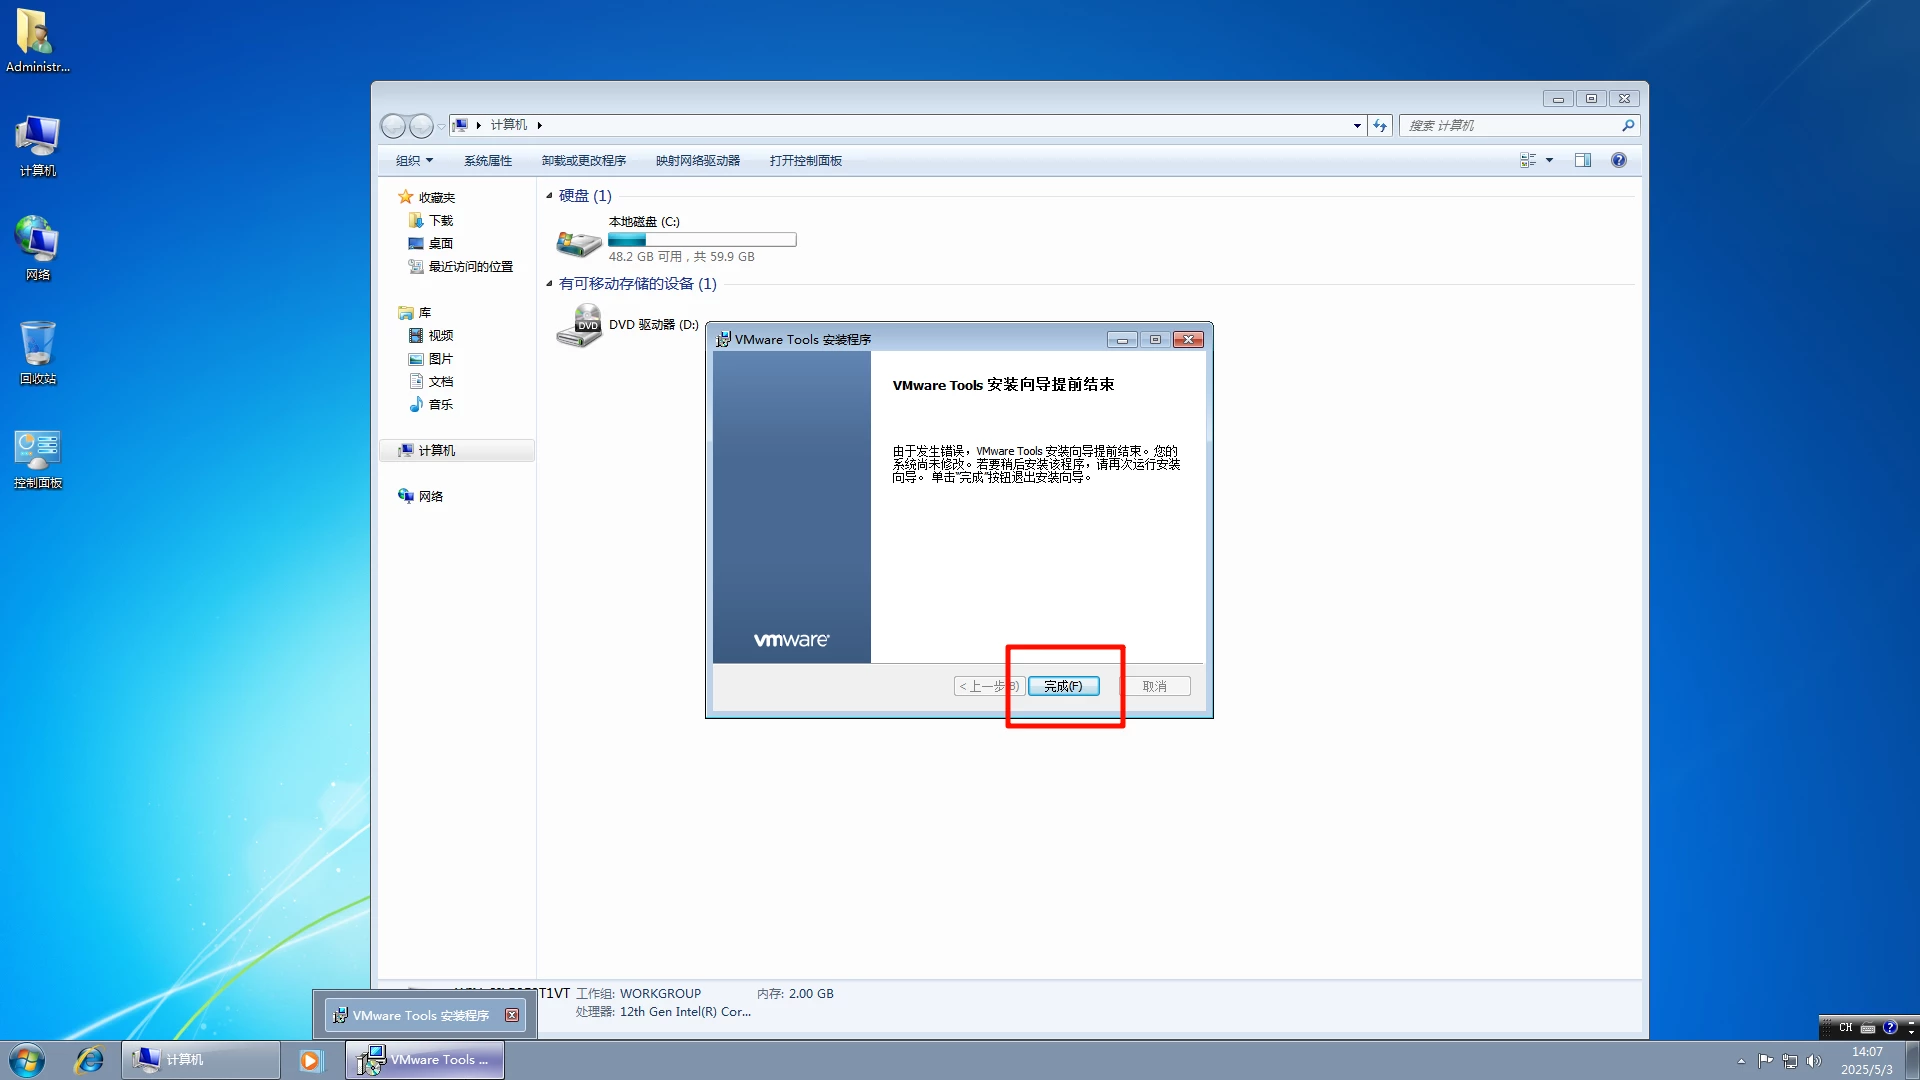Viewport: 1920px width, 1080px height.
Task: Launch Internet Explorer from the taskbar
Action: coord(89,1060)
